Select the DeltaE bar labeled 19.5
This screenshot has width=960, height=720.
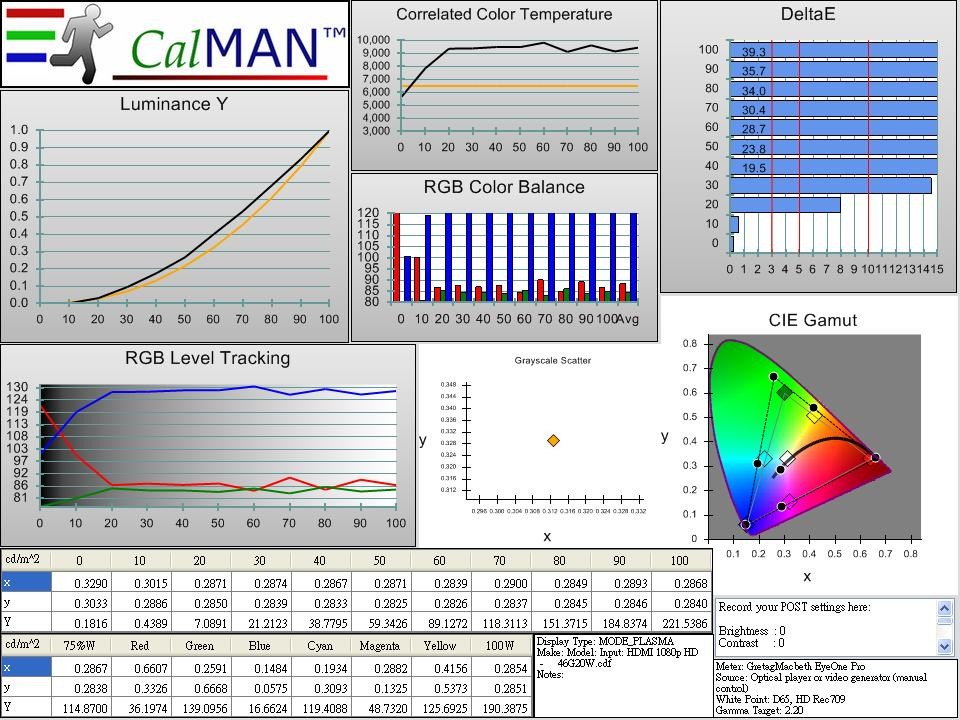[x=835, y=167]
